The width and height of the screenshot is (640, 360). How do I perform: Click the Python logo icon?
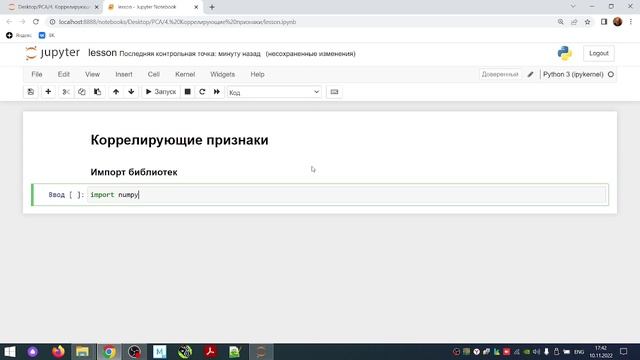pos(565,53)
